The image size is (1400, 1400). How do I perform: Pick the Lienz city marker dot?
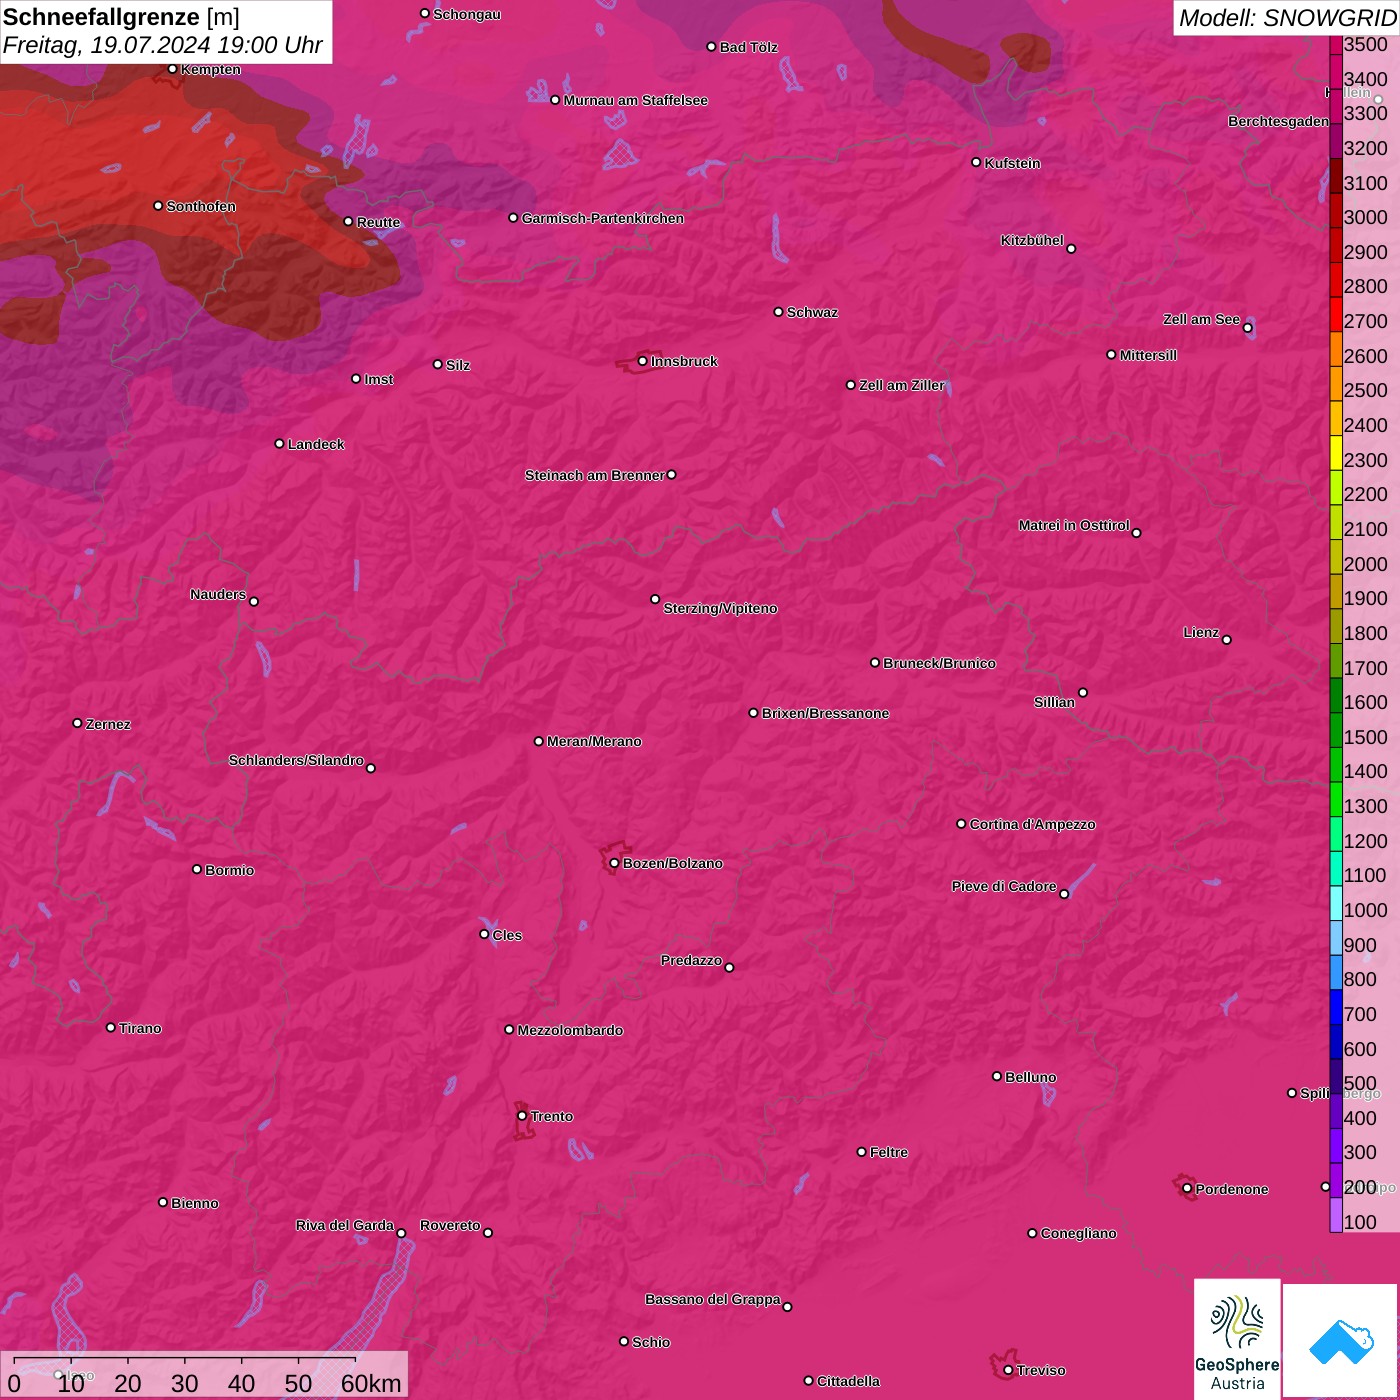[x=1227, y=640]
